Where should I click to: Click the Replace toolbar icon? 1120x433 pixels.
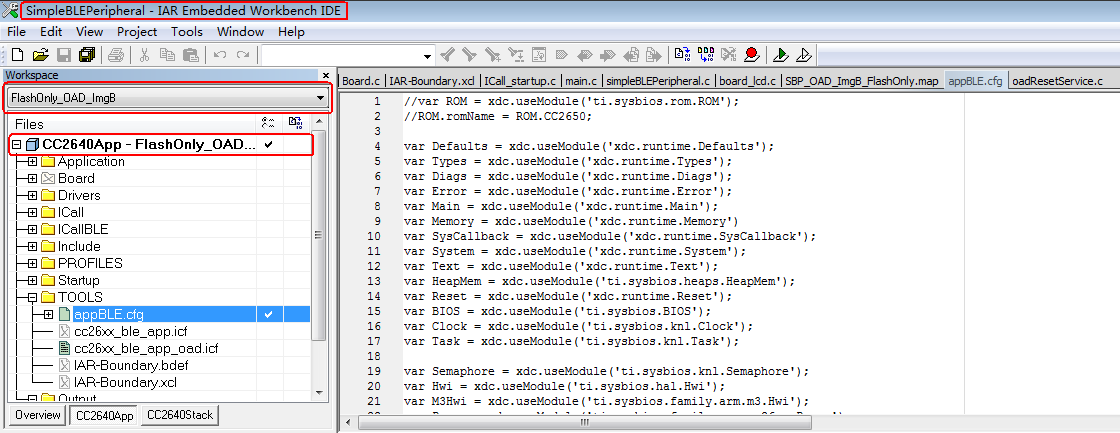pyautogui.click(x=516, y=55)
